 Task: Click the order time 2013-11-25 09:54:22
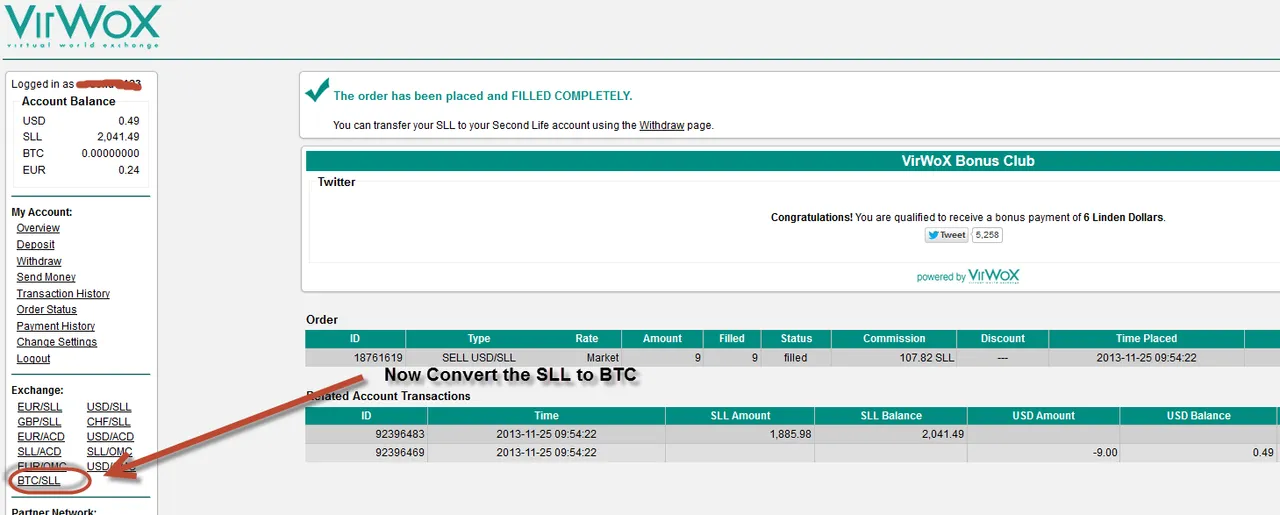(x=1146, y=357)
